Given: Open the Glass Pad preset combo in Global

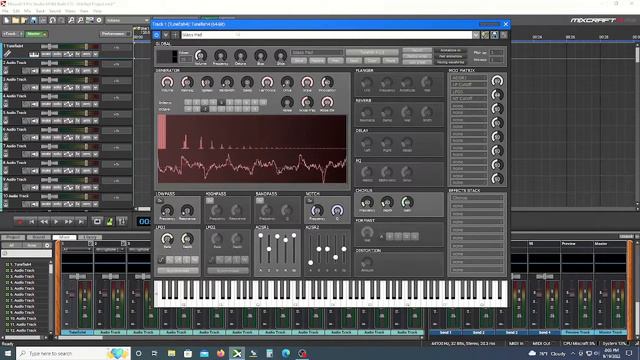Looking at the screenshot, I should (x=317, y=52).
